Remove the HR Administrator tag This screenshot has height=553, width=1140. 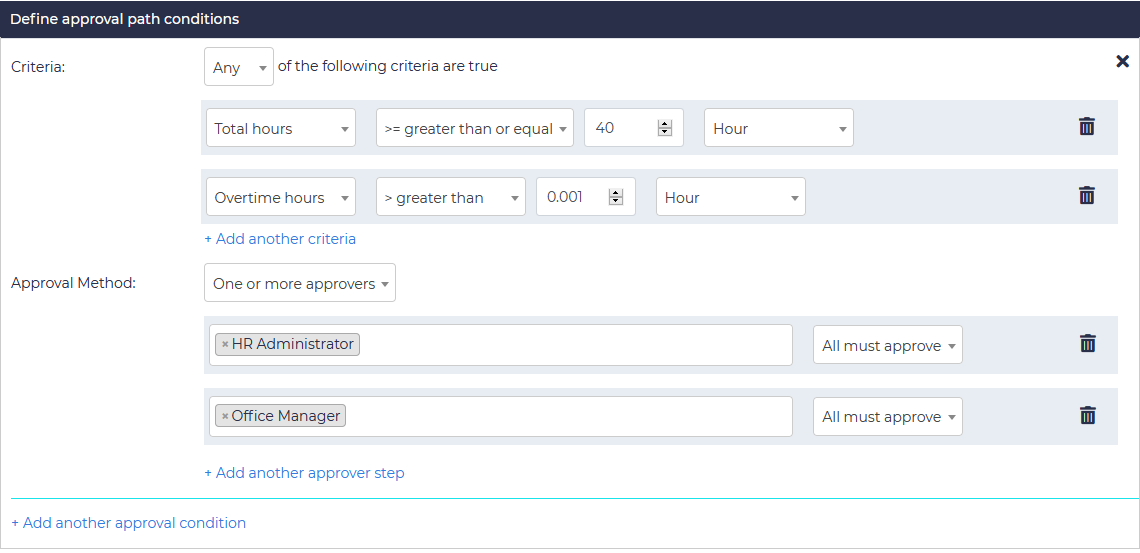pos(225,345)
